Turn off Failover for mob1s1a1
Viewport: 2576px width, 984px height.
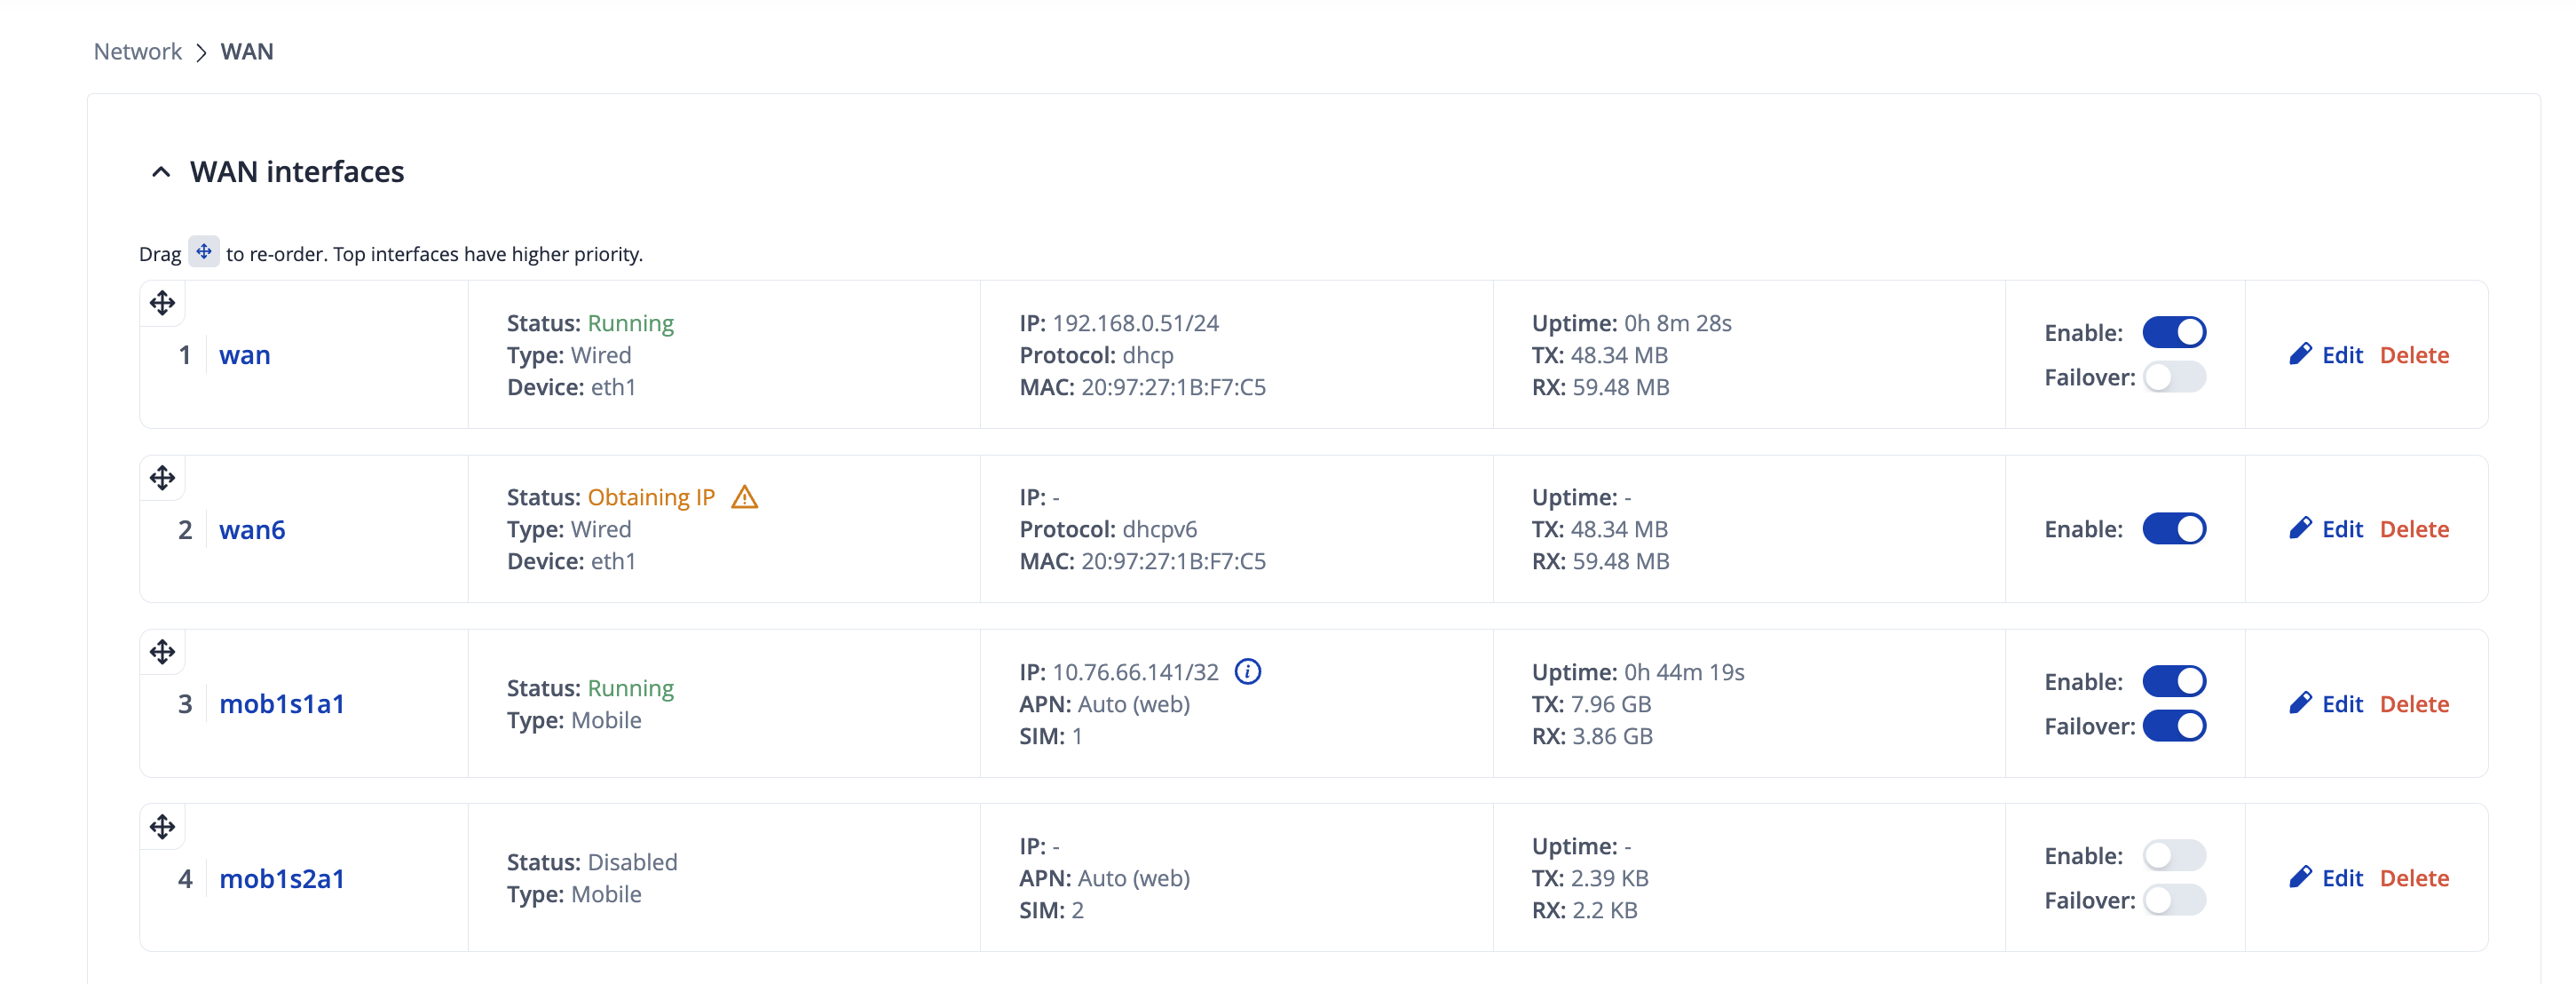[x=2173, y=726]
